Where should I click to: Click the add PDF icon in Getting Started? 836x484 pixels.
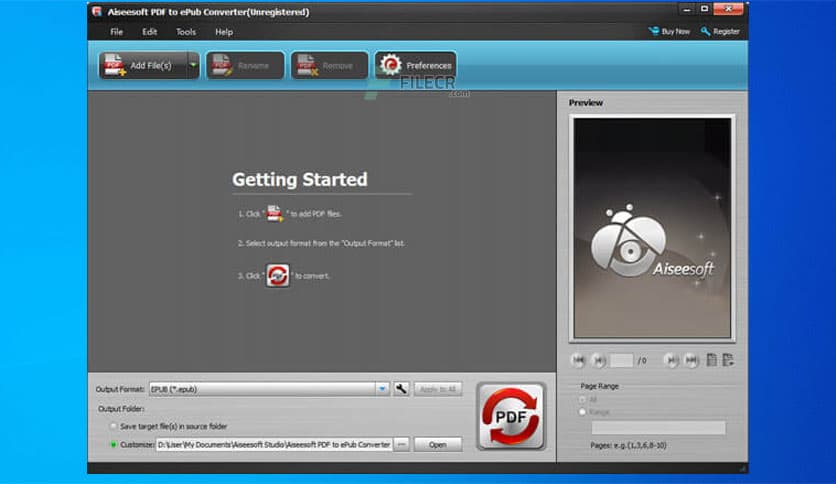[275, 213]
